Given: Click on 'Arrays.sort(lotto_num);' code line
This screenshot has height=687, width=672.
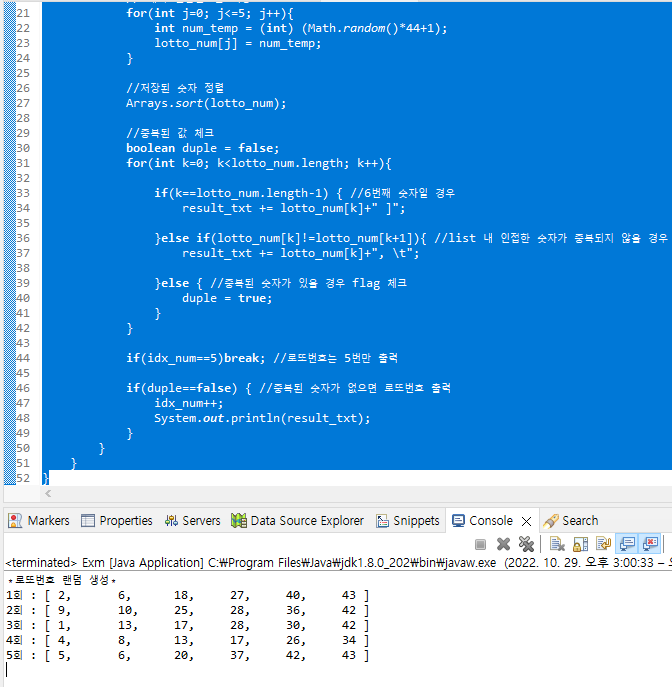Looking at the screenshot, I should [x=206, y=103].
